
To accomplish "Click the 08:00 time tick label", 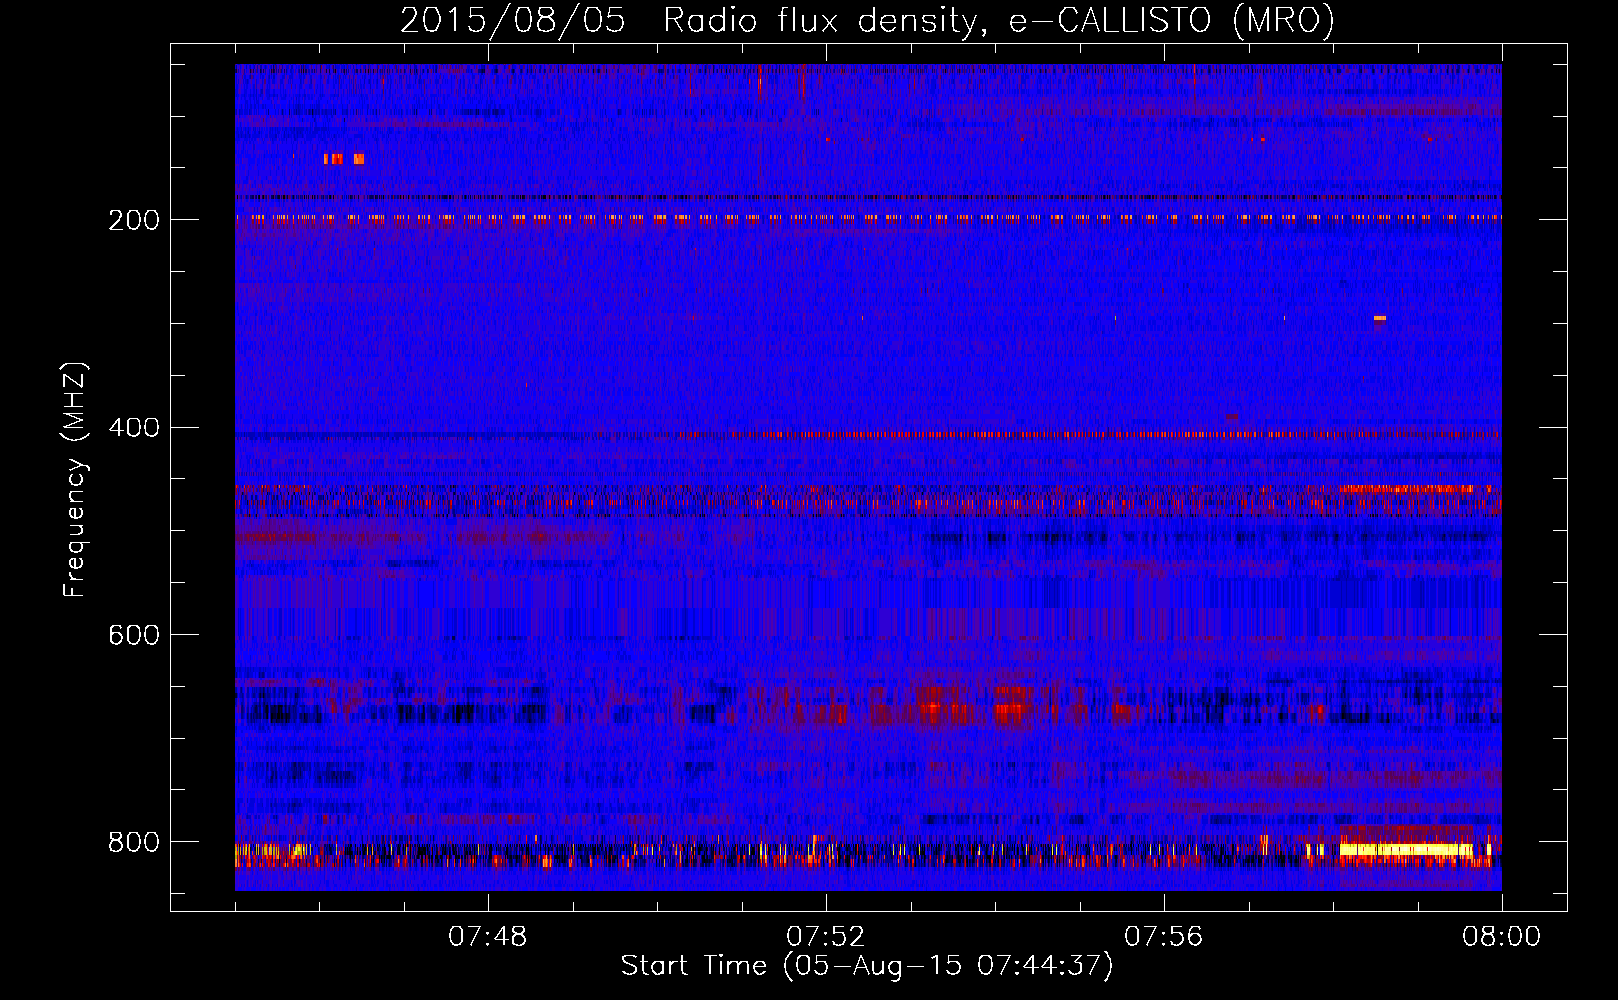I will (1502, 937).
